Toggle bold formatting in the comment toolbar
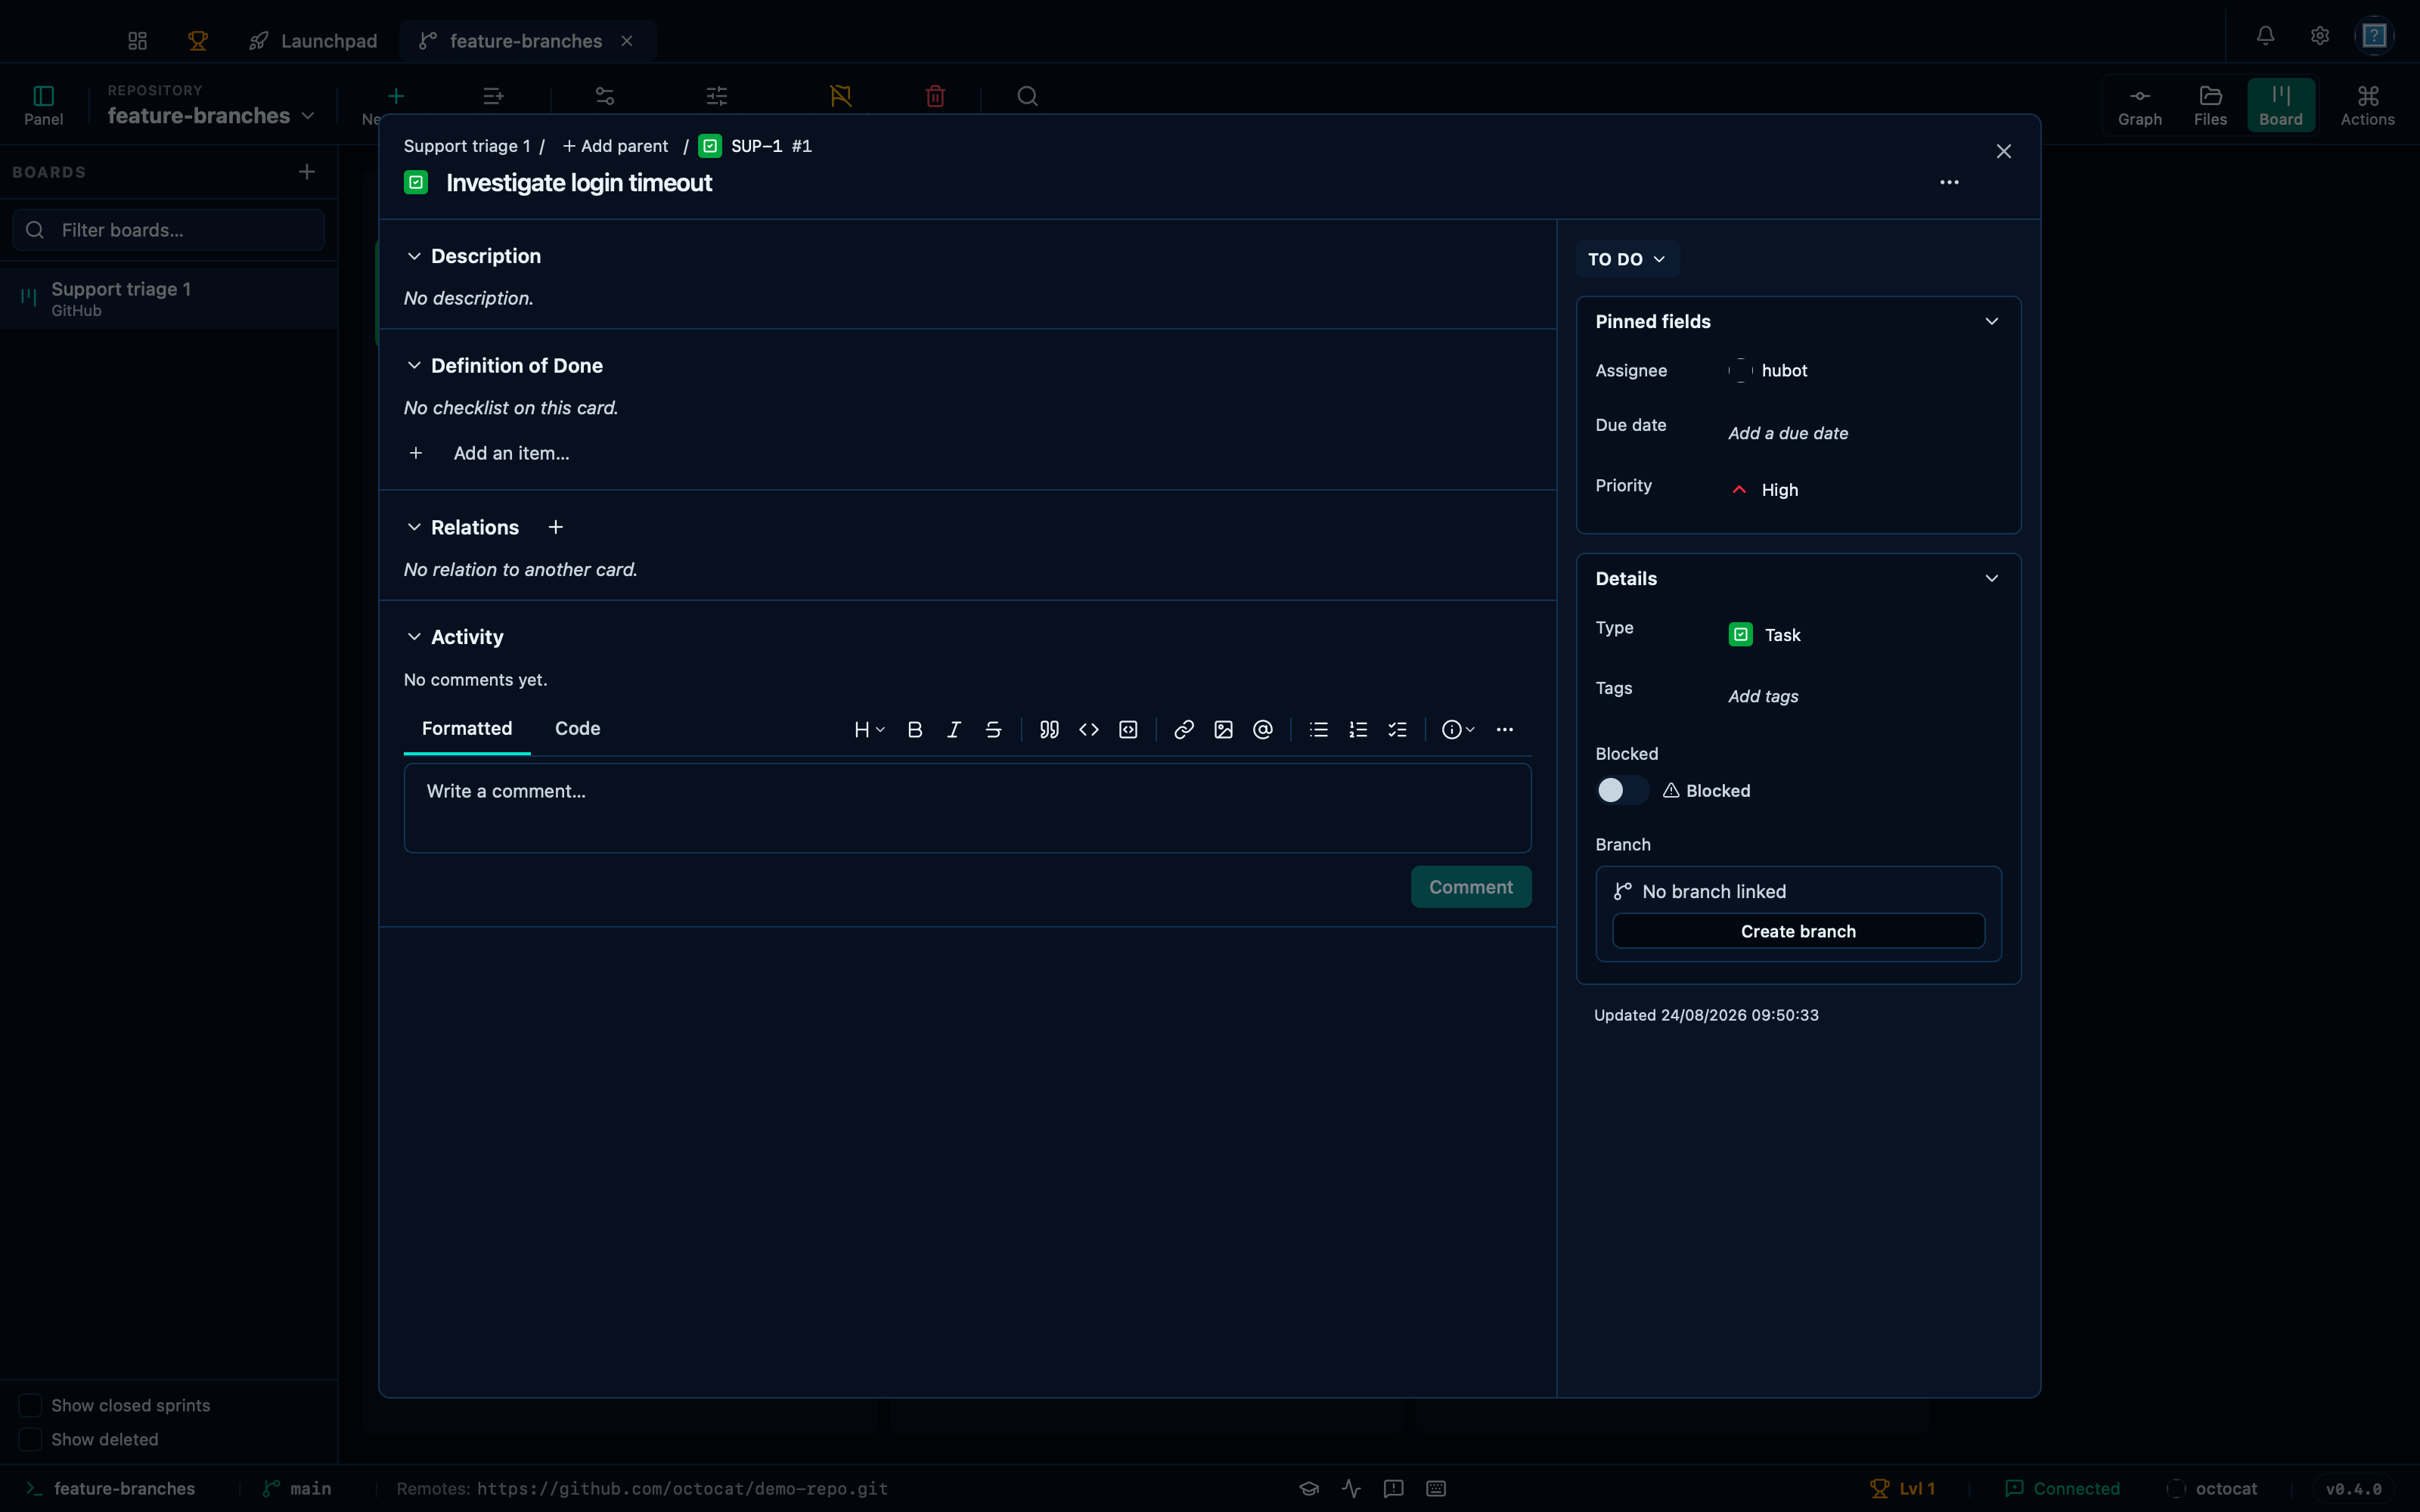The width and height of the screenshot is (2420, 1512). point(914,730)
